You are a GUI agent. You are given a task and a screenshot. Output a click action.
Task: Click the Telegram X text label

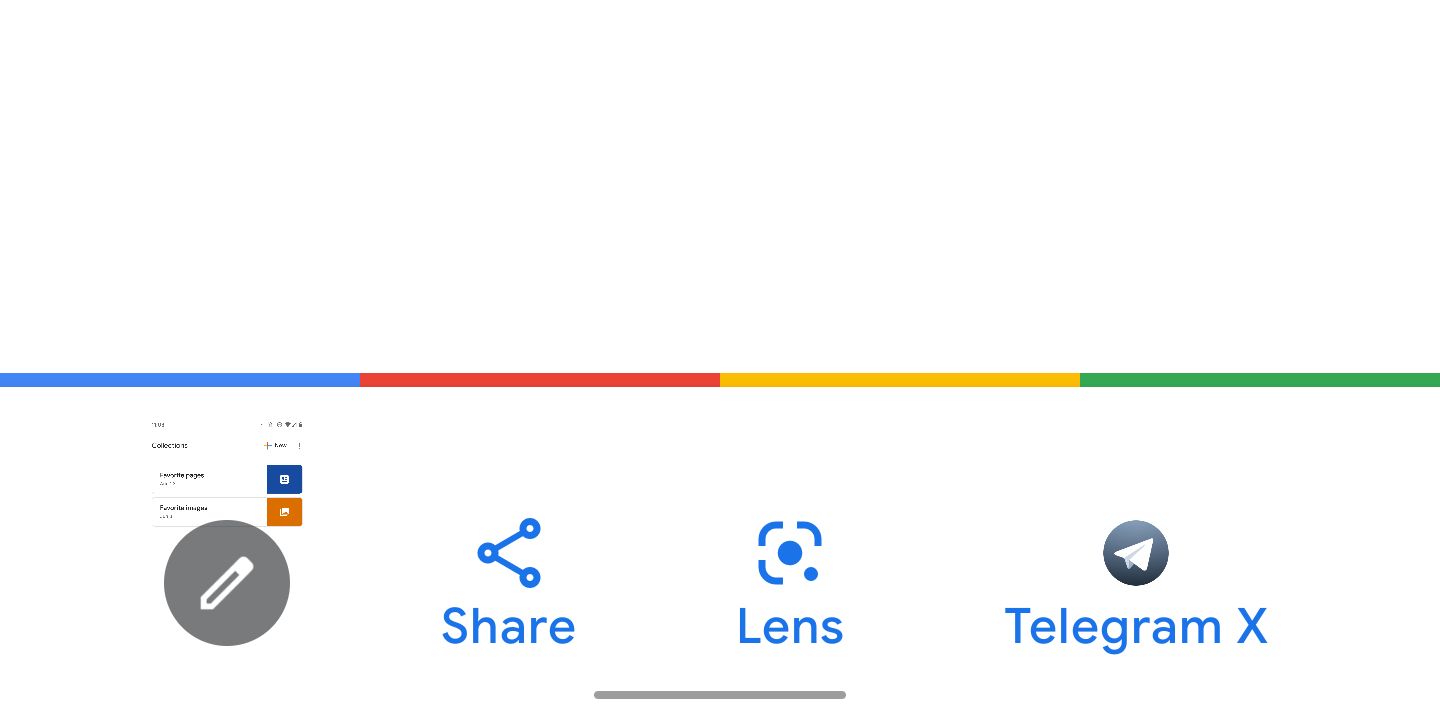(1136, 626)
